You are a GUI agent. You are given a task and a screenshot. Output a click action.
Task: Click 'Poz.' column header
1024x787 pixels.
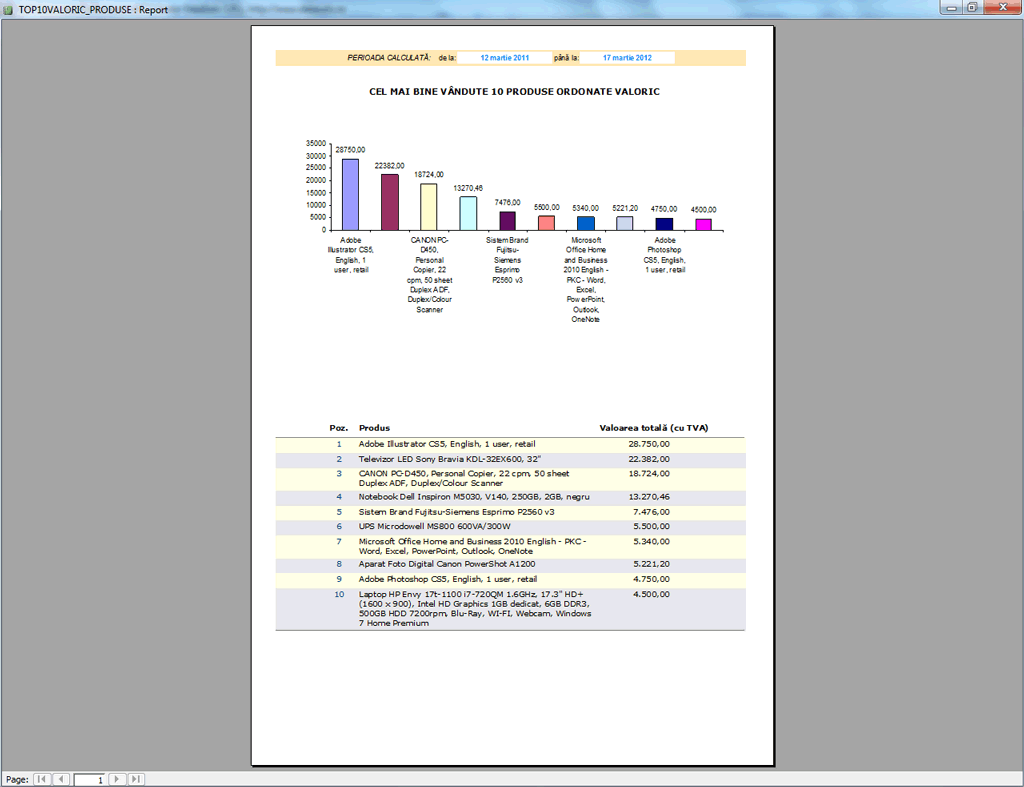click(x=338, y=428)
